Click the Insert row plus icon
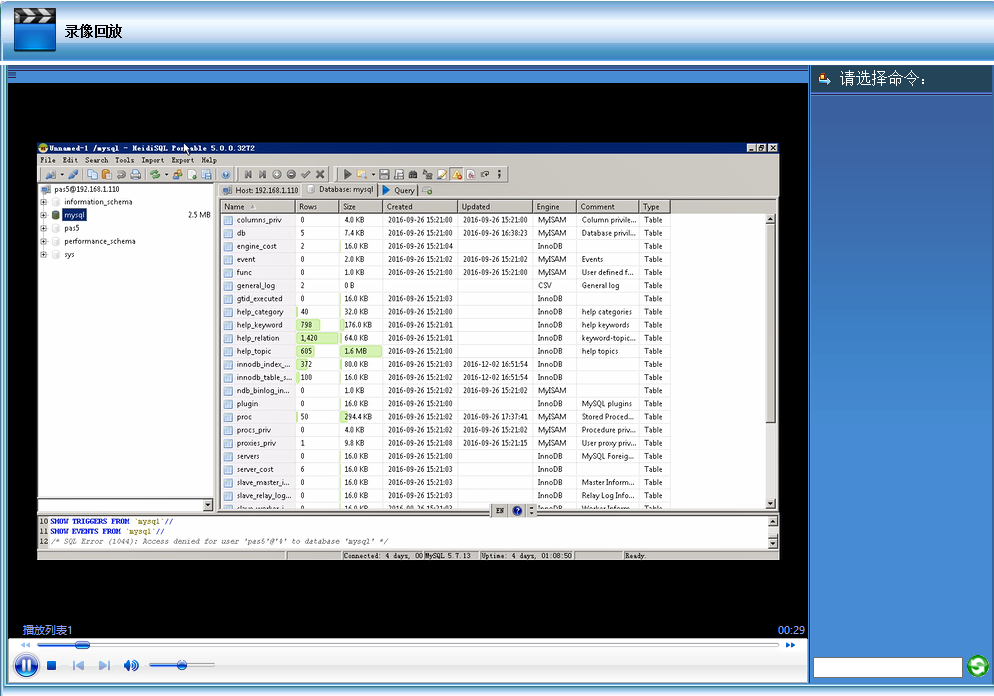Screen dimensions: 994x696 pyautogui.click(x=277, y=174)
